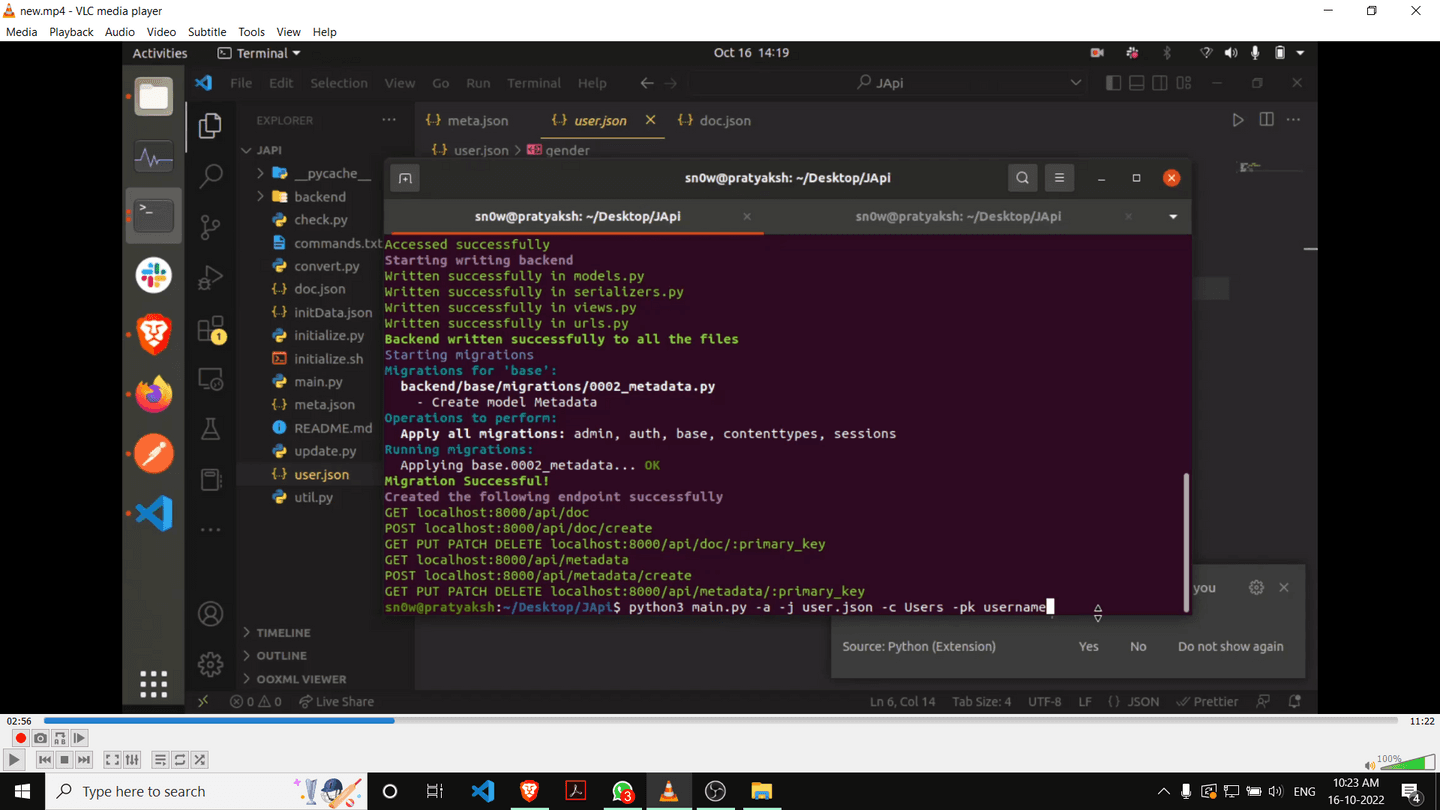Image resolution: width=1440 pixels, height=810 pixels.
Task: Click Firefox icon in Ubuntu dock
Action: 154,394
